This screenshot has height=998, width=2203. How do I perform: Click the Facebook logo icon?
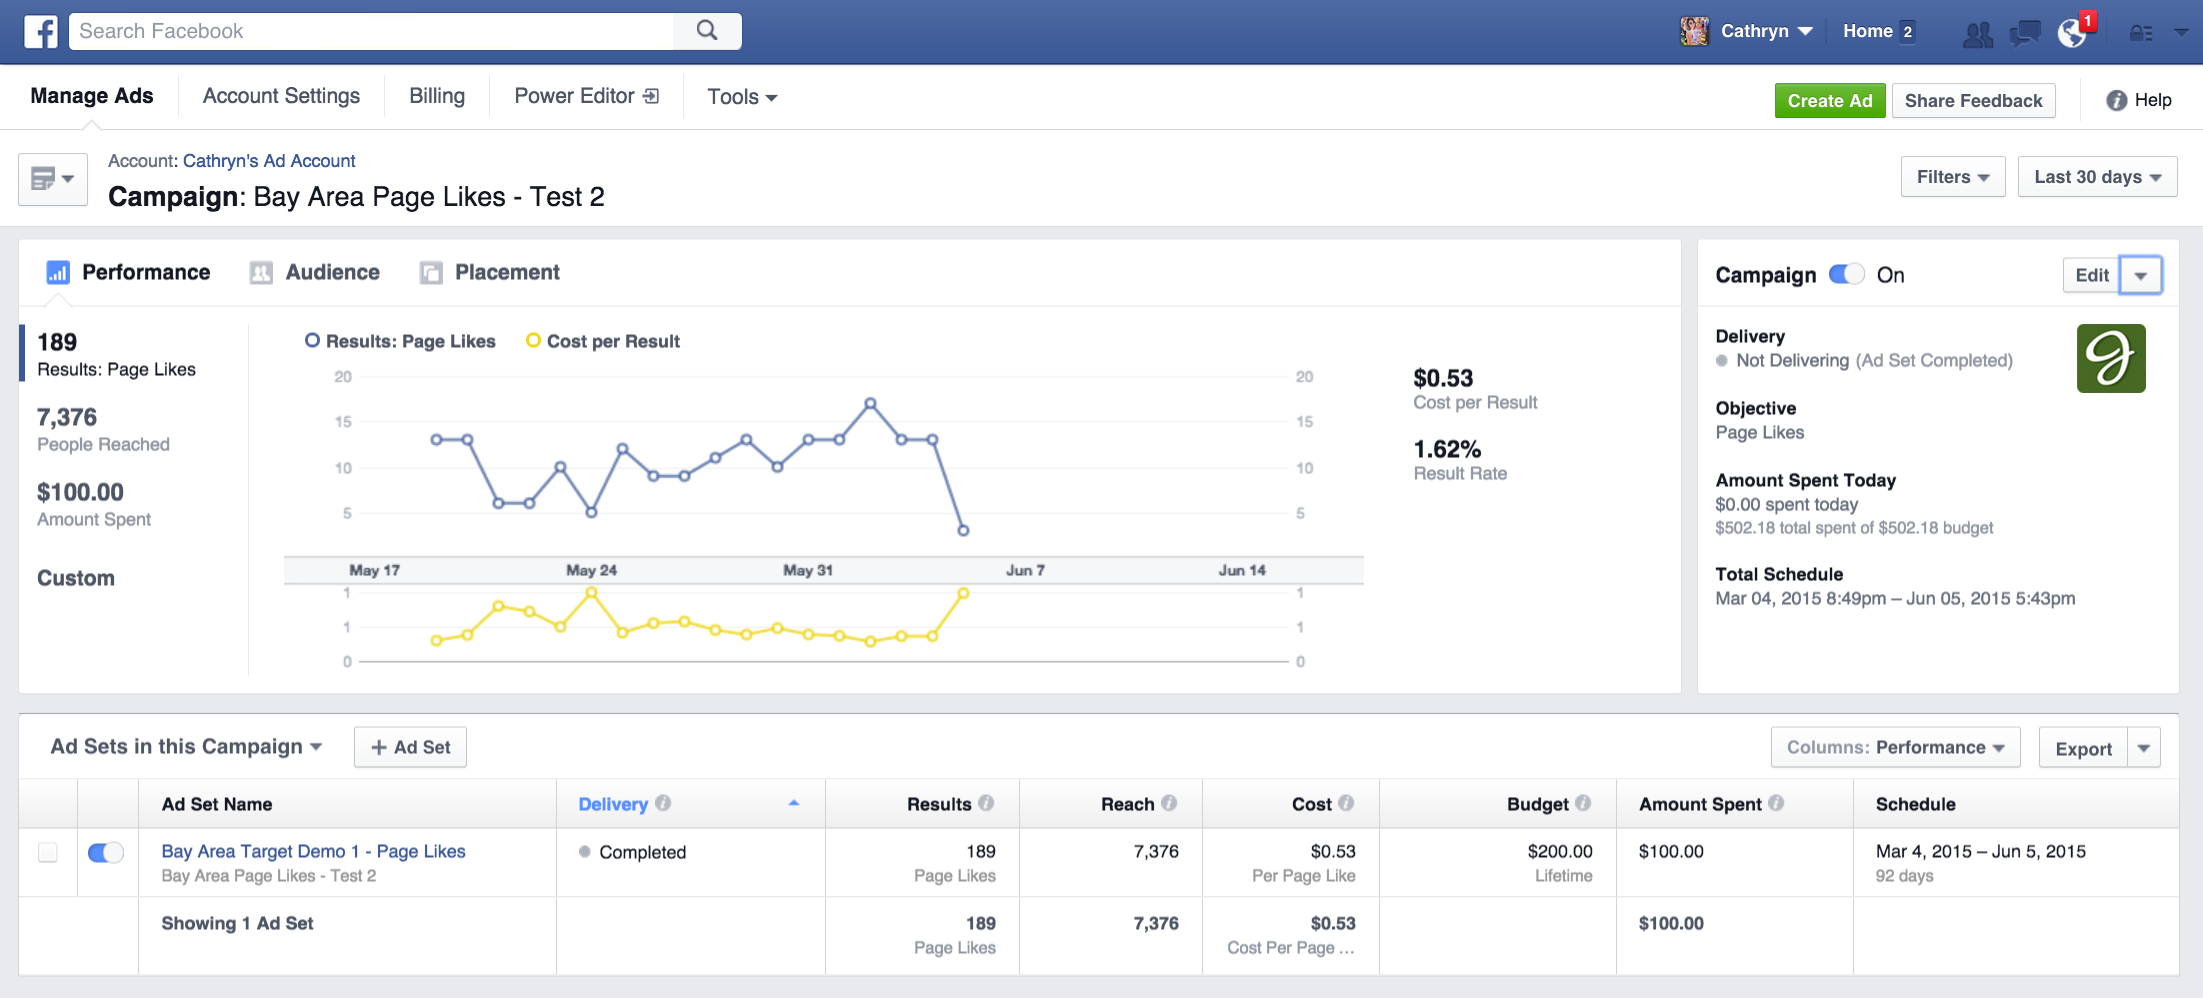pos(41,31)
